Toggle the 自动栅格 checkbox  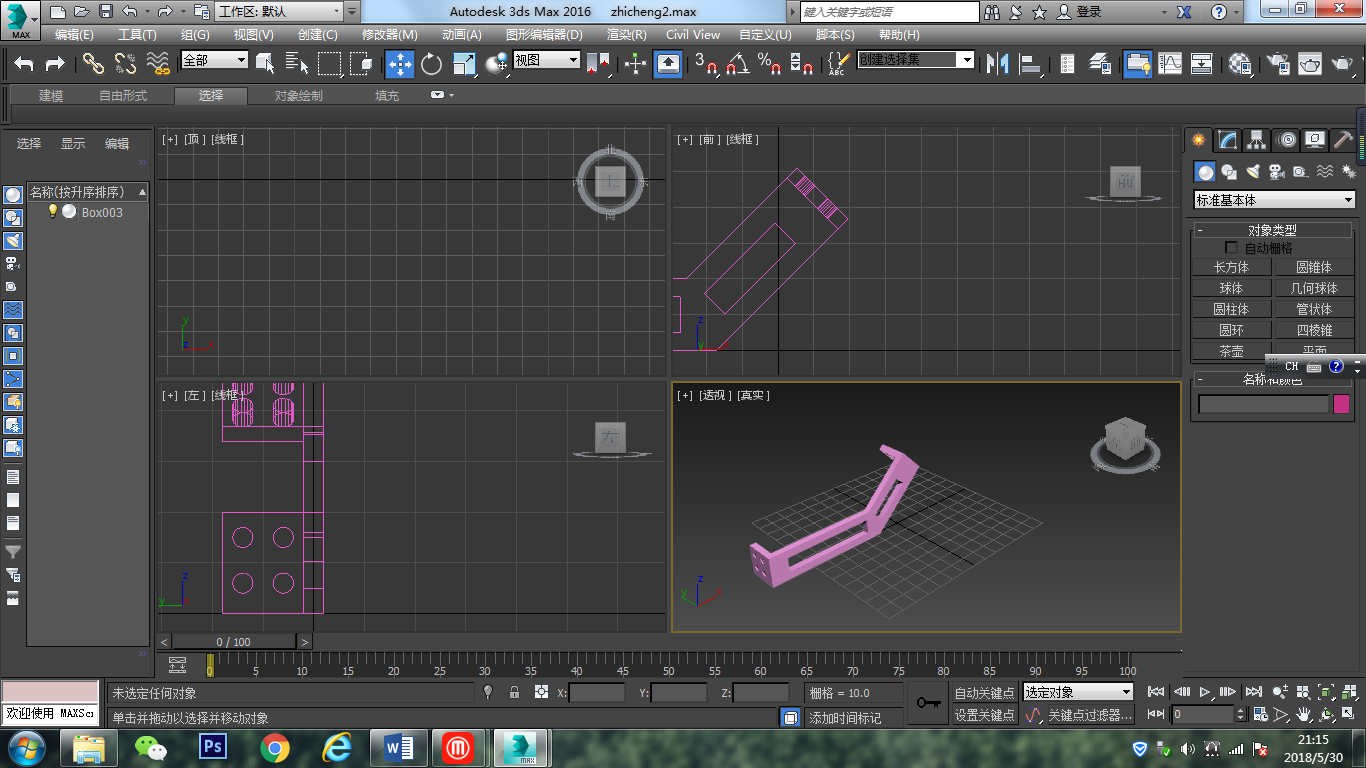click(x=1231, y=248)
